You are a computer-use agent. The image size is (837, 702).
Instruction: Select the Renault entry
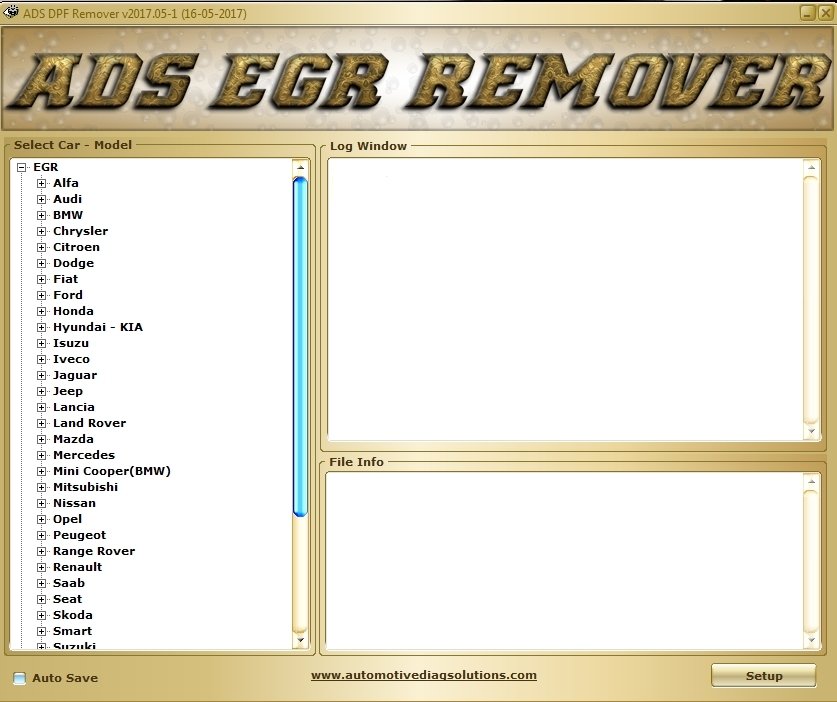77,567
